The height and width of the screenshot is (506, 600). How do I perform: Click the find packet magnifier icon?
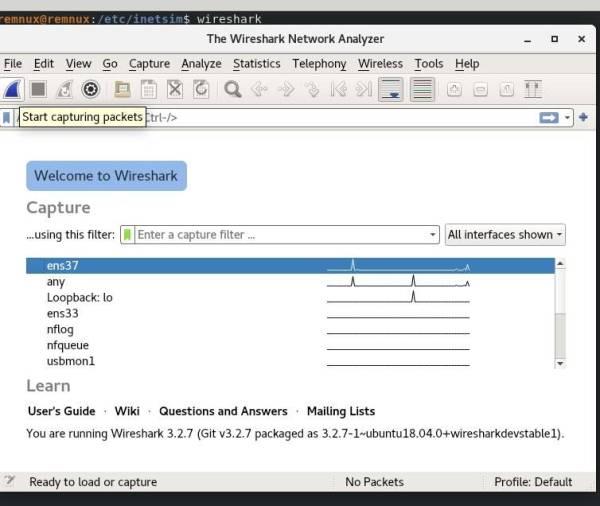point(232,90)
